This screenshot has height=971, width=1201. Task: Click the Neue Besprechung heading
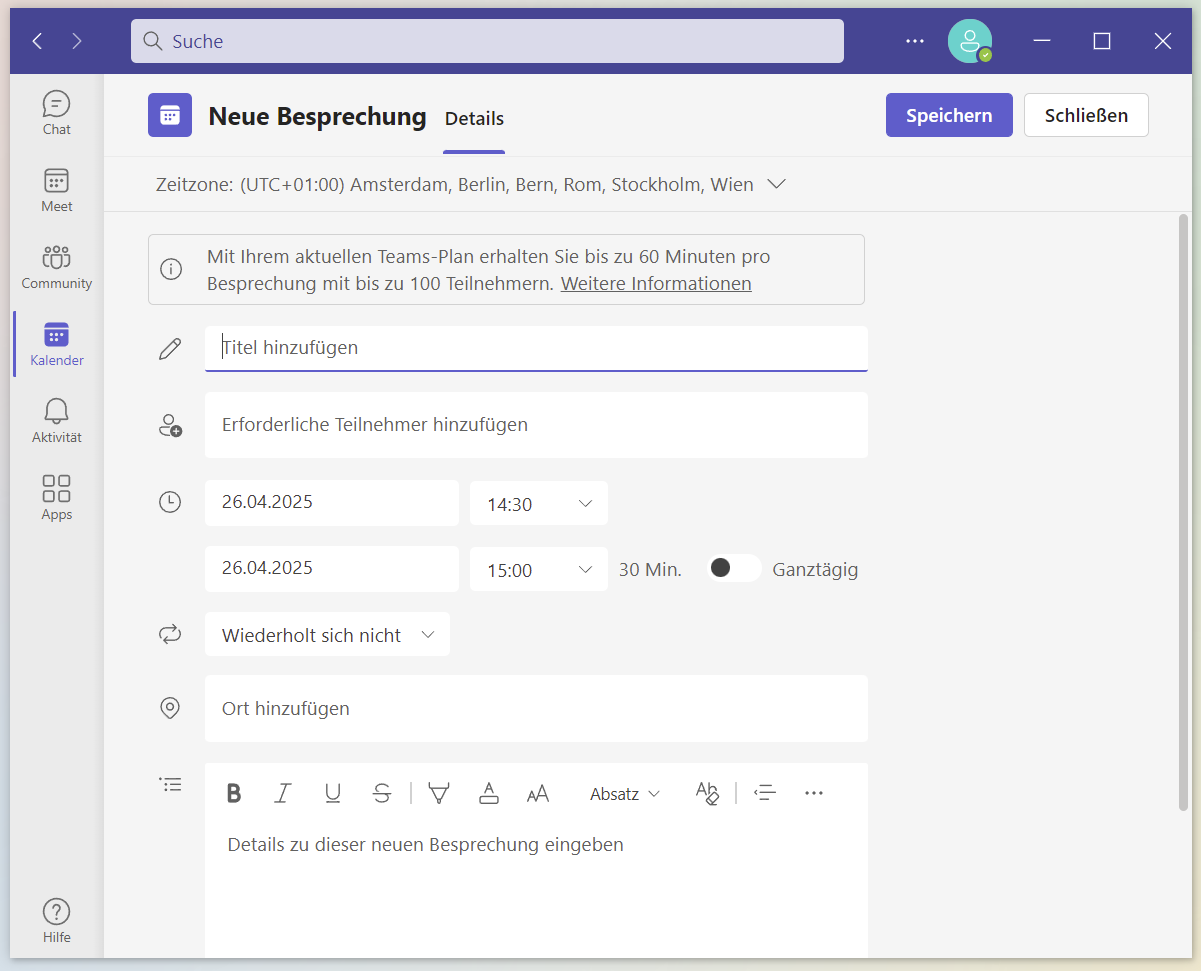[317, 116]
